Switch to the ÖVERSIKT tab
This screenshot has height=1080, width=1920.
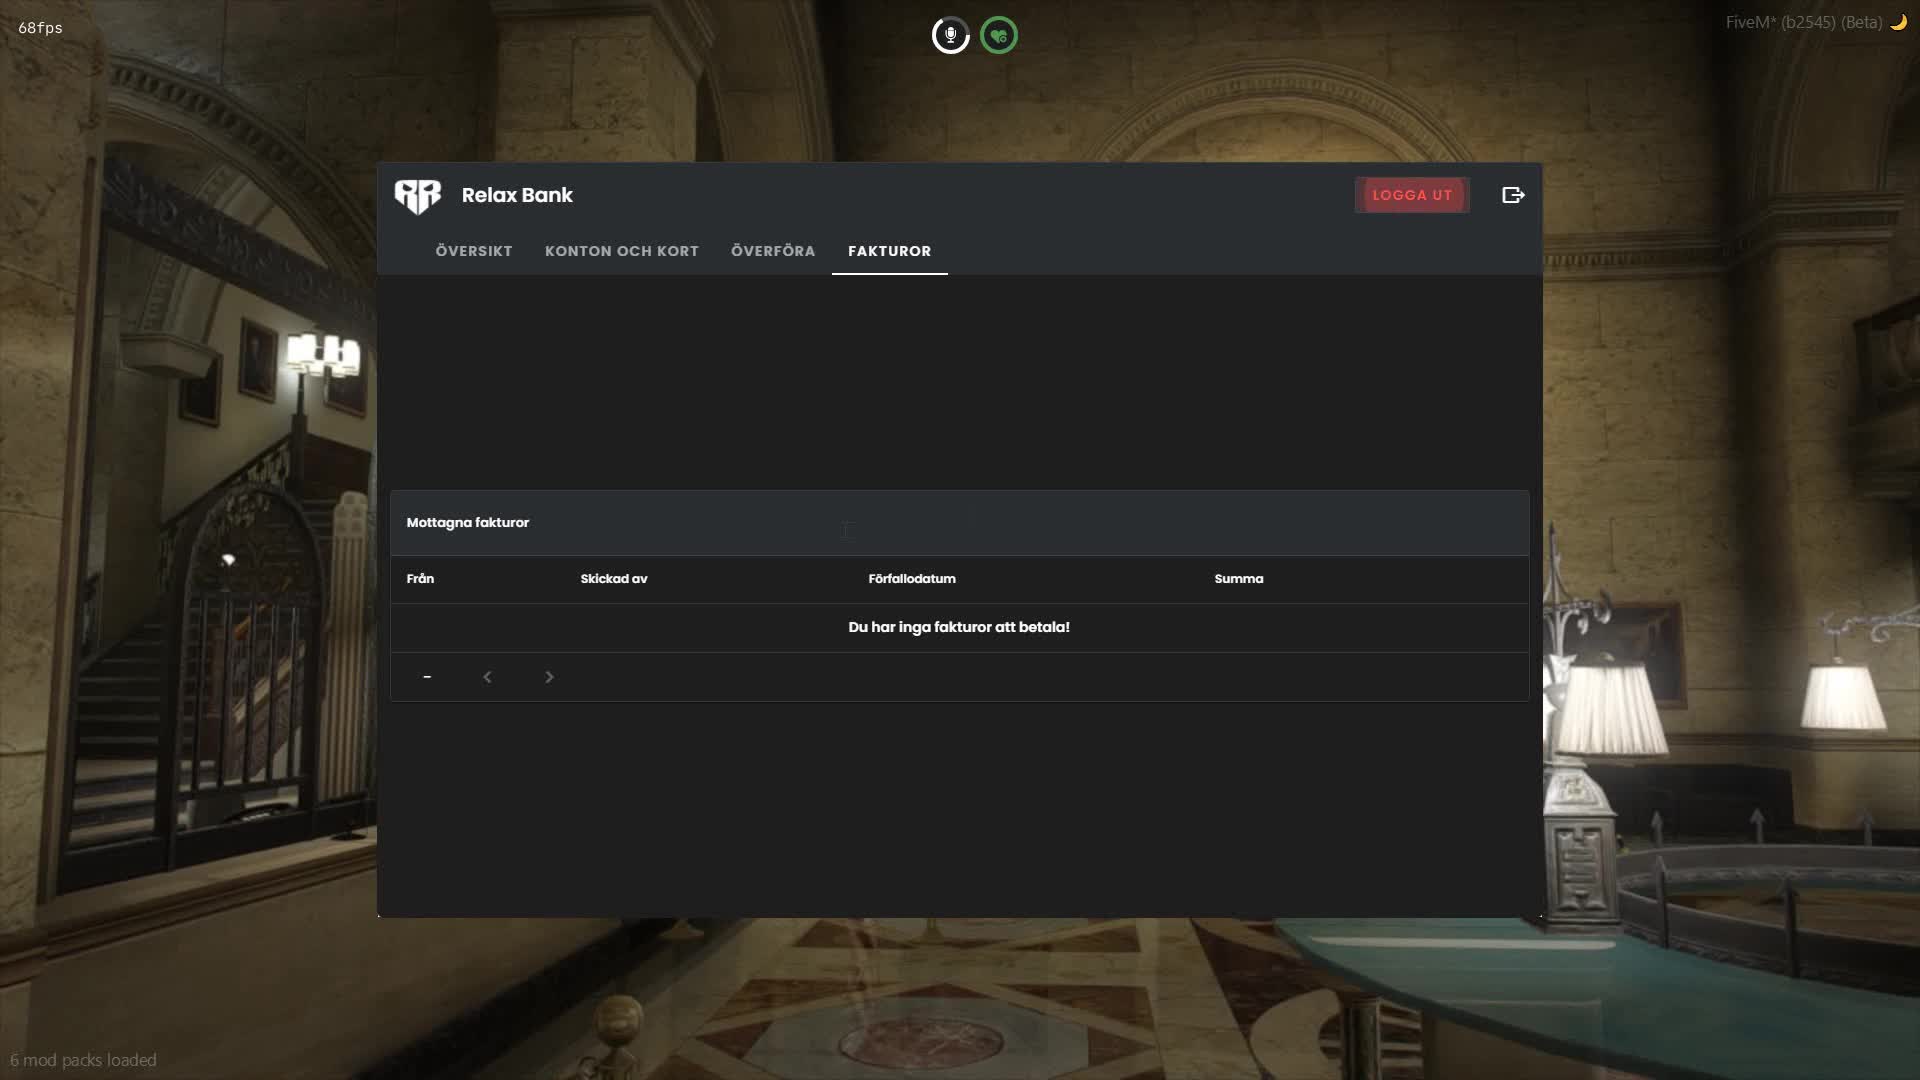473,251
